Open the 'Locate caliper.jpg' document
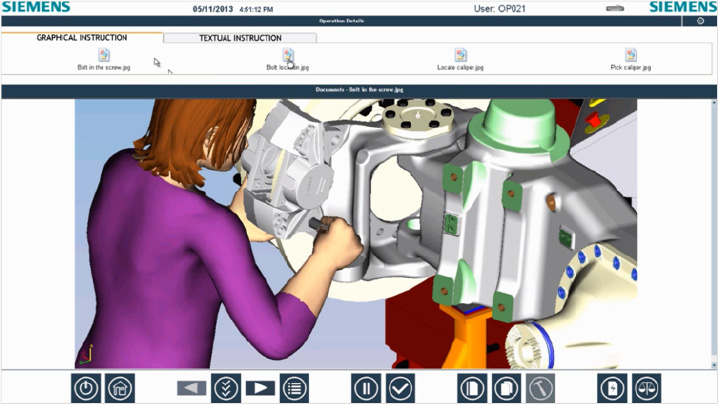Screen dimensions: 718x404 460,60
